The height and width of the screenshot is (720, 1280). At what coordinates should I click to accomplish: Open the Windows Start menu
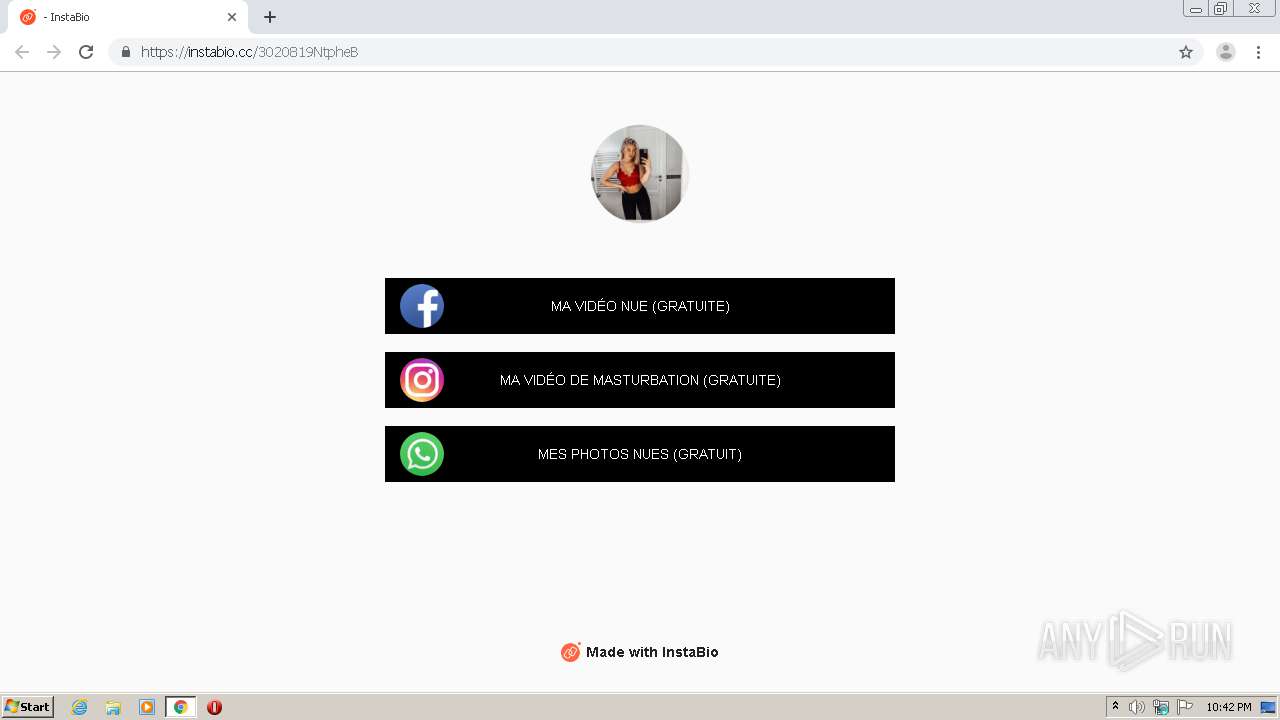[28, 707]
